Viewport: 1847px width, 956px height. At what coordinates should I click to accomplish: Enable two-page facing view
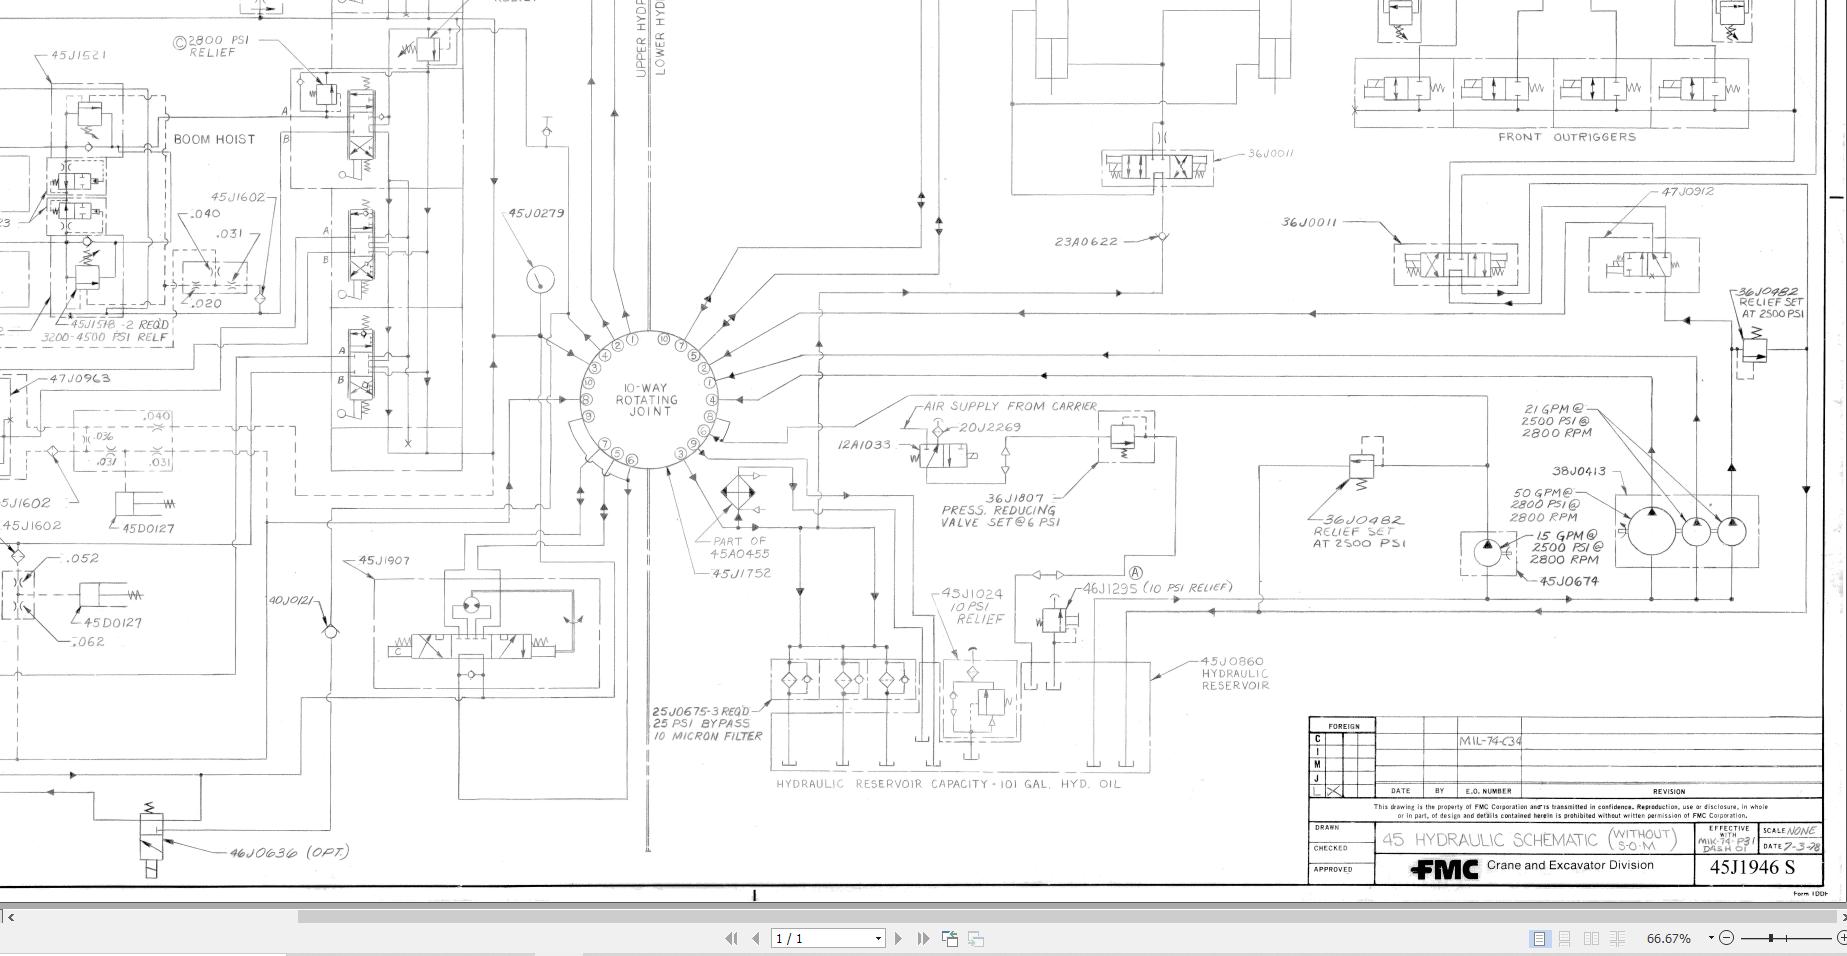(1592, 938)
